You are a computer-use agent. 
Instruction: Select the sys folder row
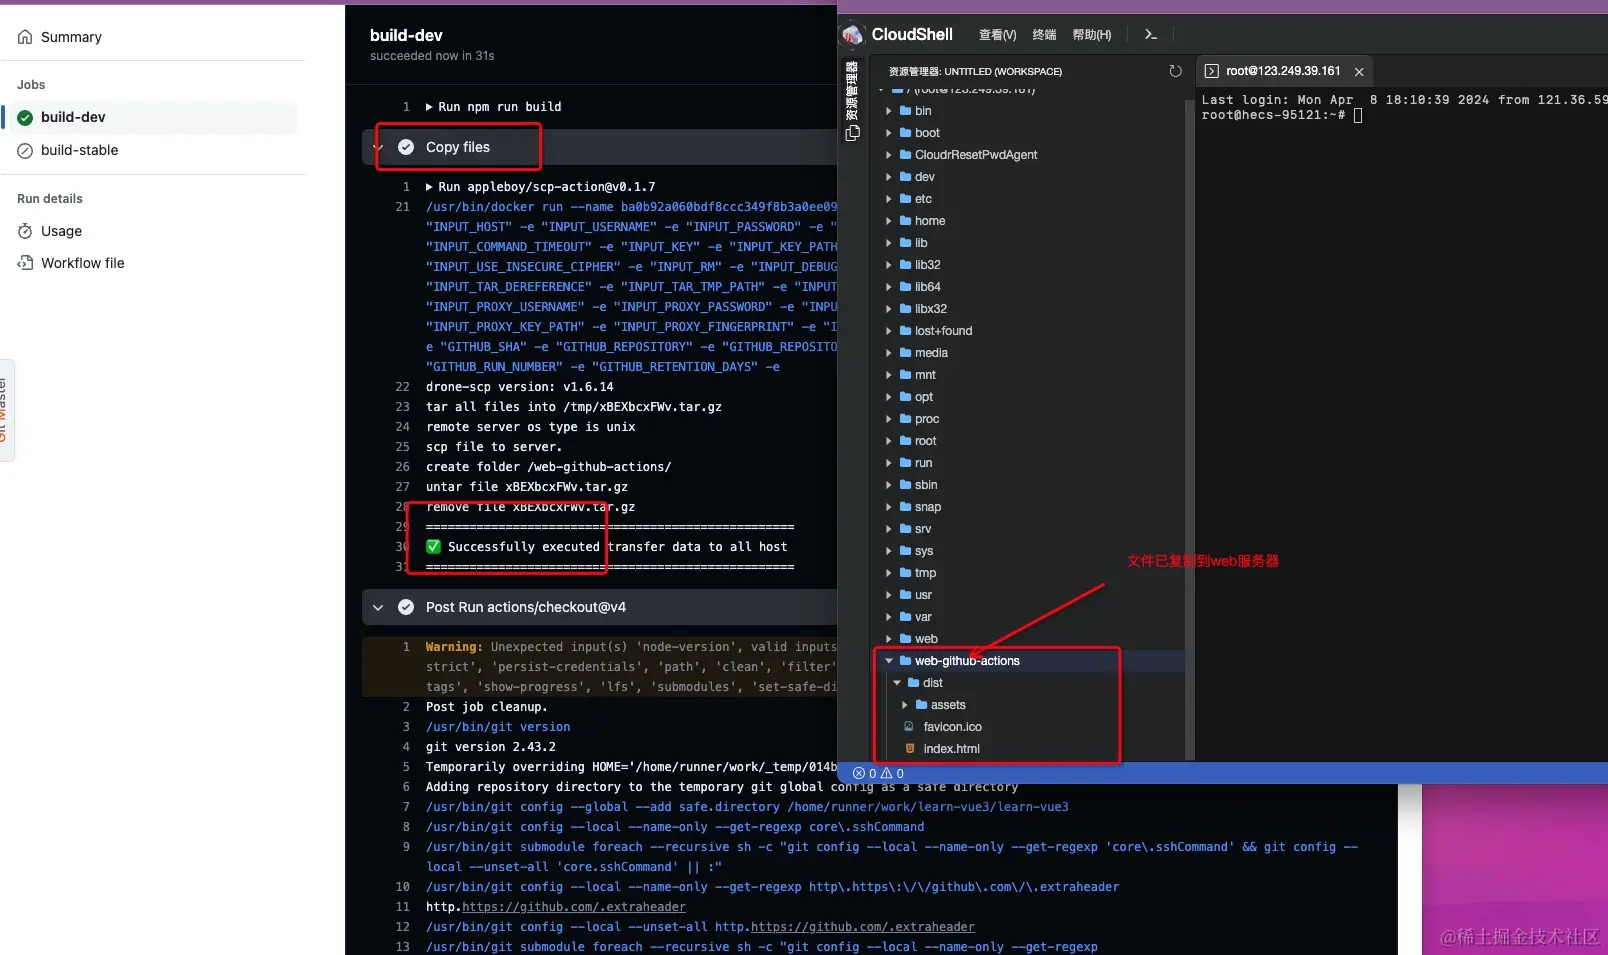coord(1030,551)
